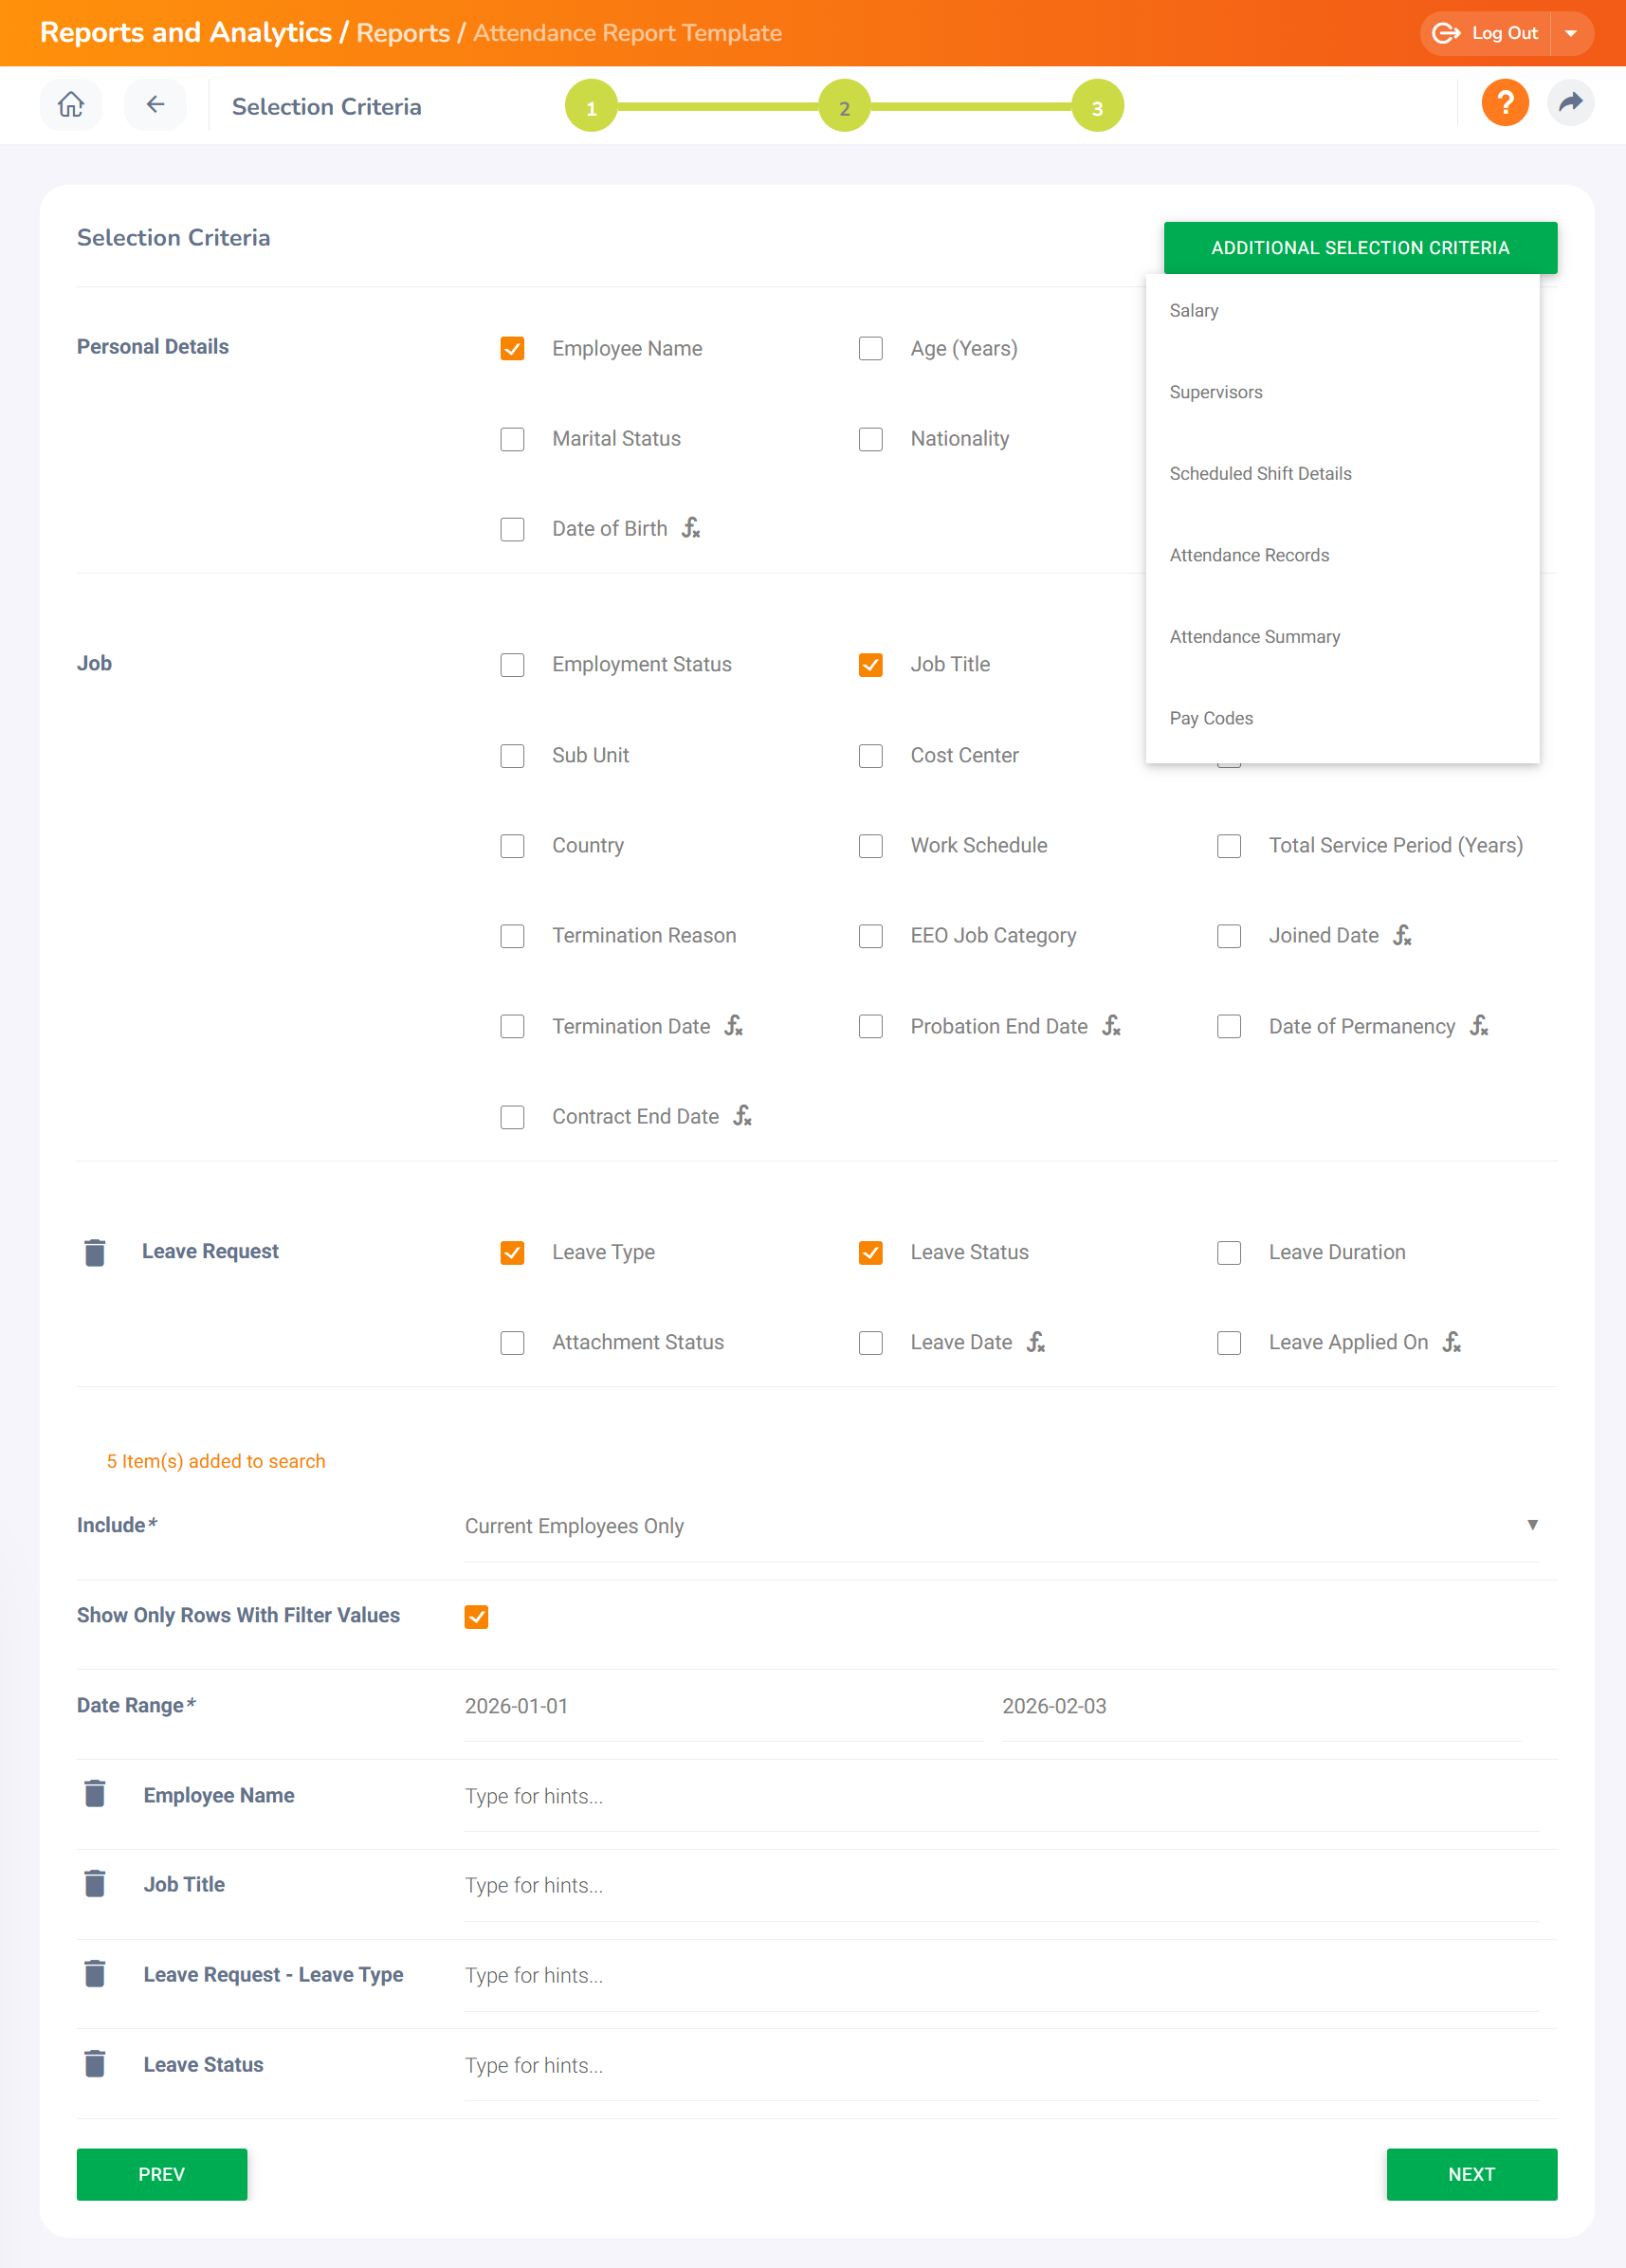Jump to step 2 on the progress bar
Screen dimensions: 1626x2268
pos(844,106)
